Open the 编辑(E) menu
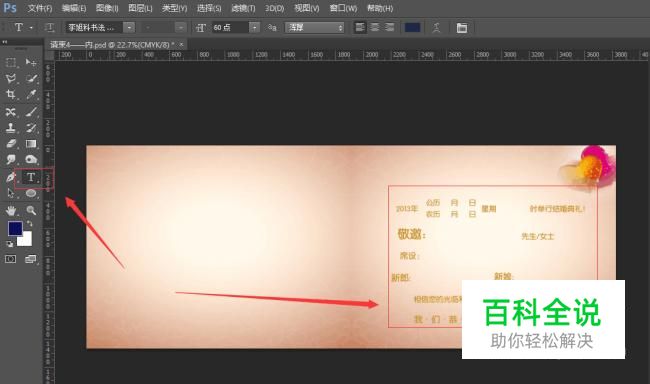The height and width of the screenshot is (384, 650). tap(74, 8)
